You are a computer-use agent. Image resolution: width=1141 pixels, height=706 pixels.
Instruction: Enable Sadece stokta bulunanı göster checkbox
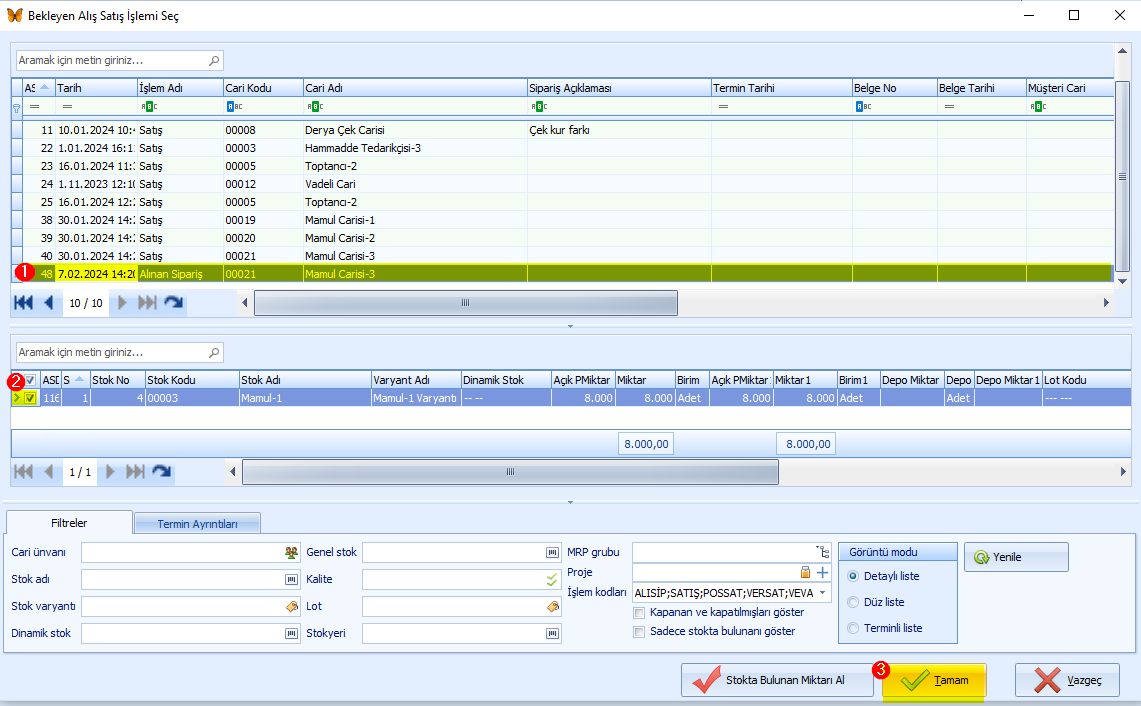pyautogui.click(x=639, y=632)
